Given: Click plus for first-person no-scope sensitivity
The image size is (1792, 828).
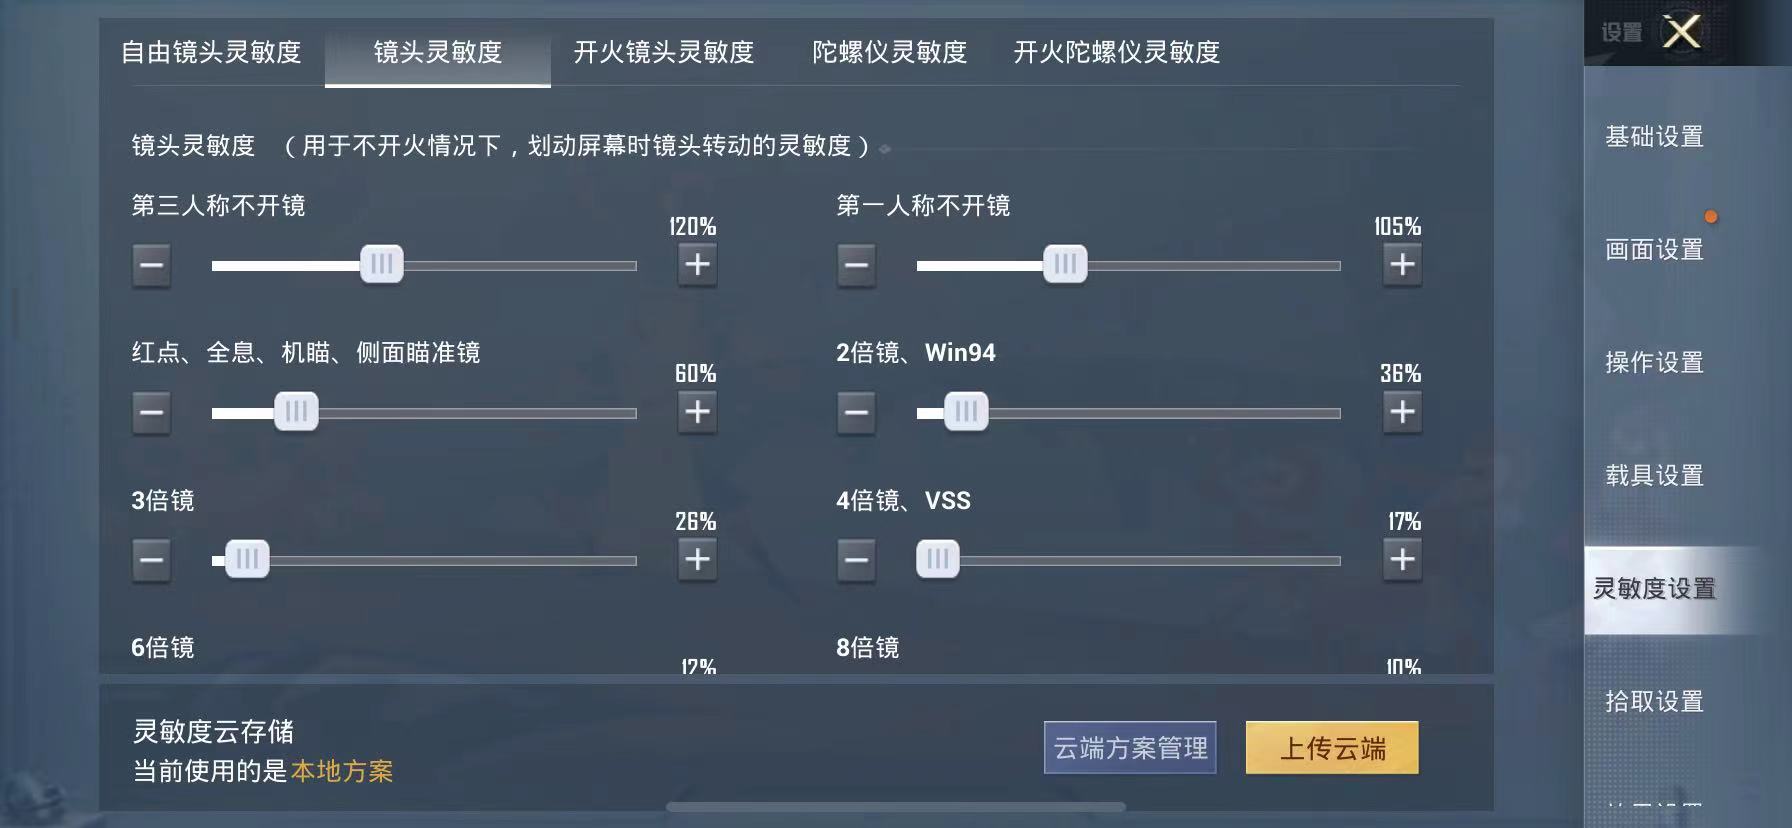Looking at the screenshot, I should 1402,265.
